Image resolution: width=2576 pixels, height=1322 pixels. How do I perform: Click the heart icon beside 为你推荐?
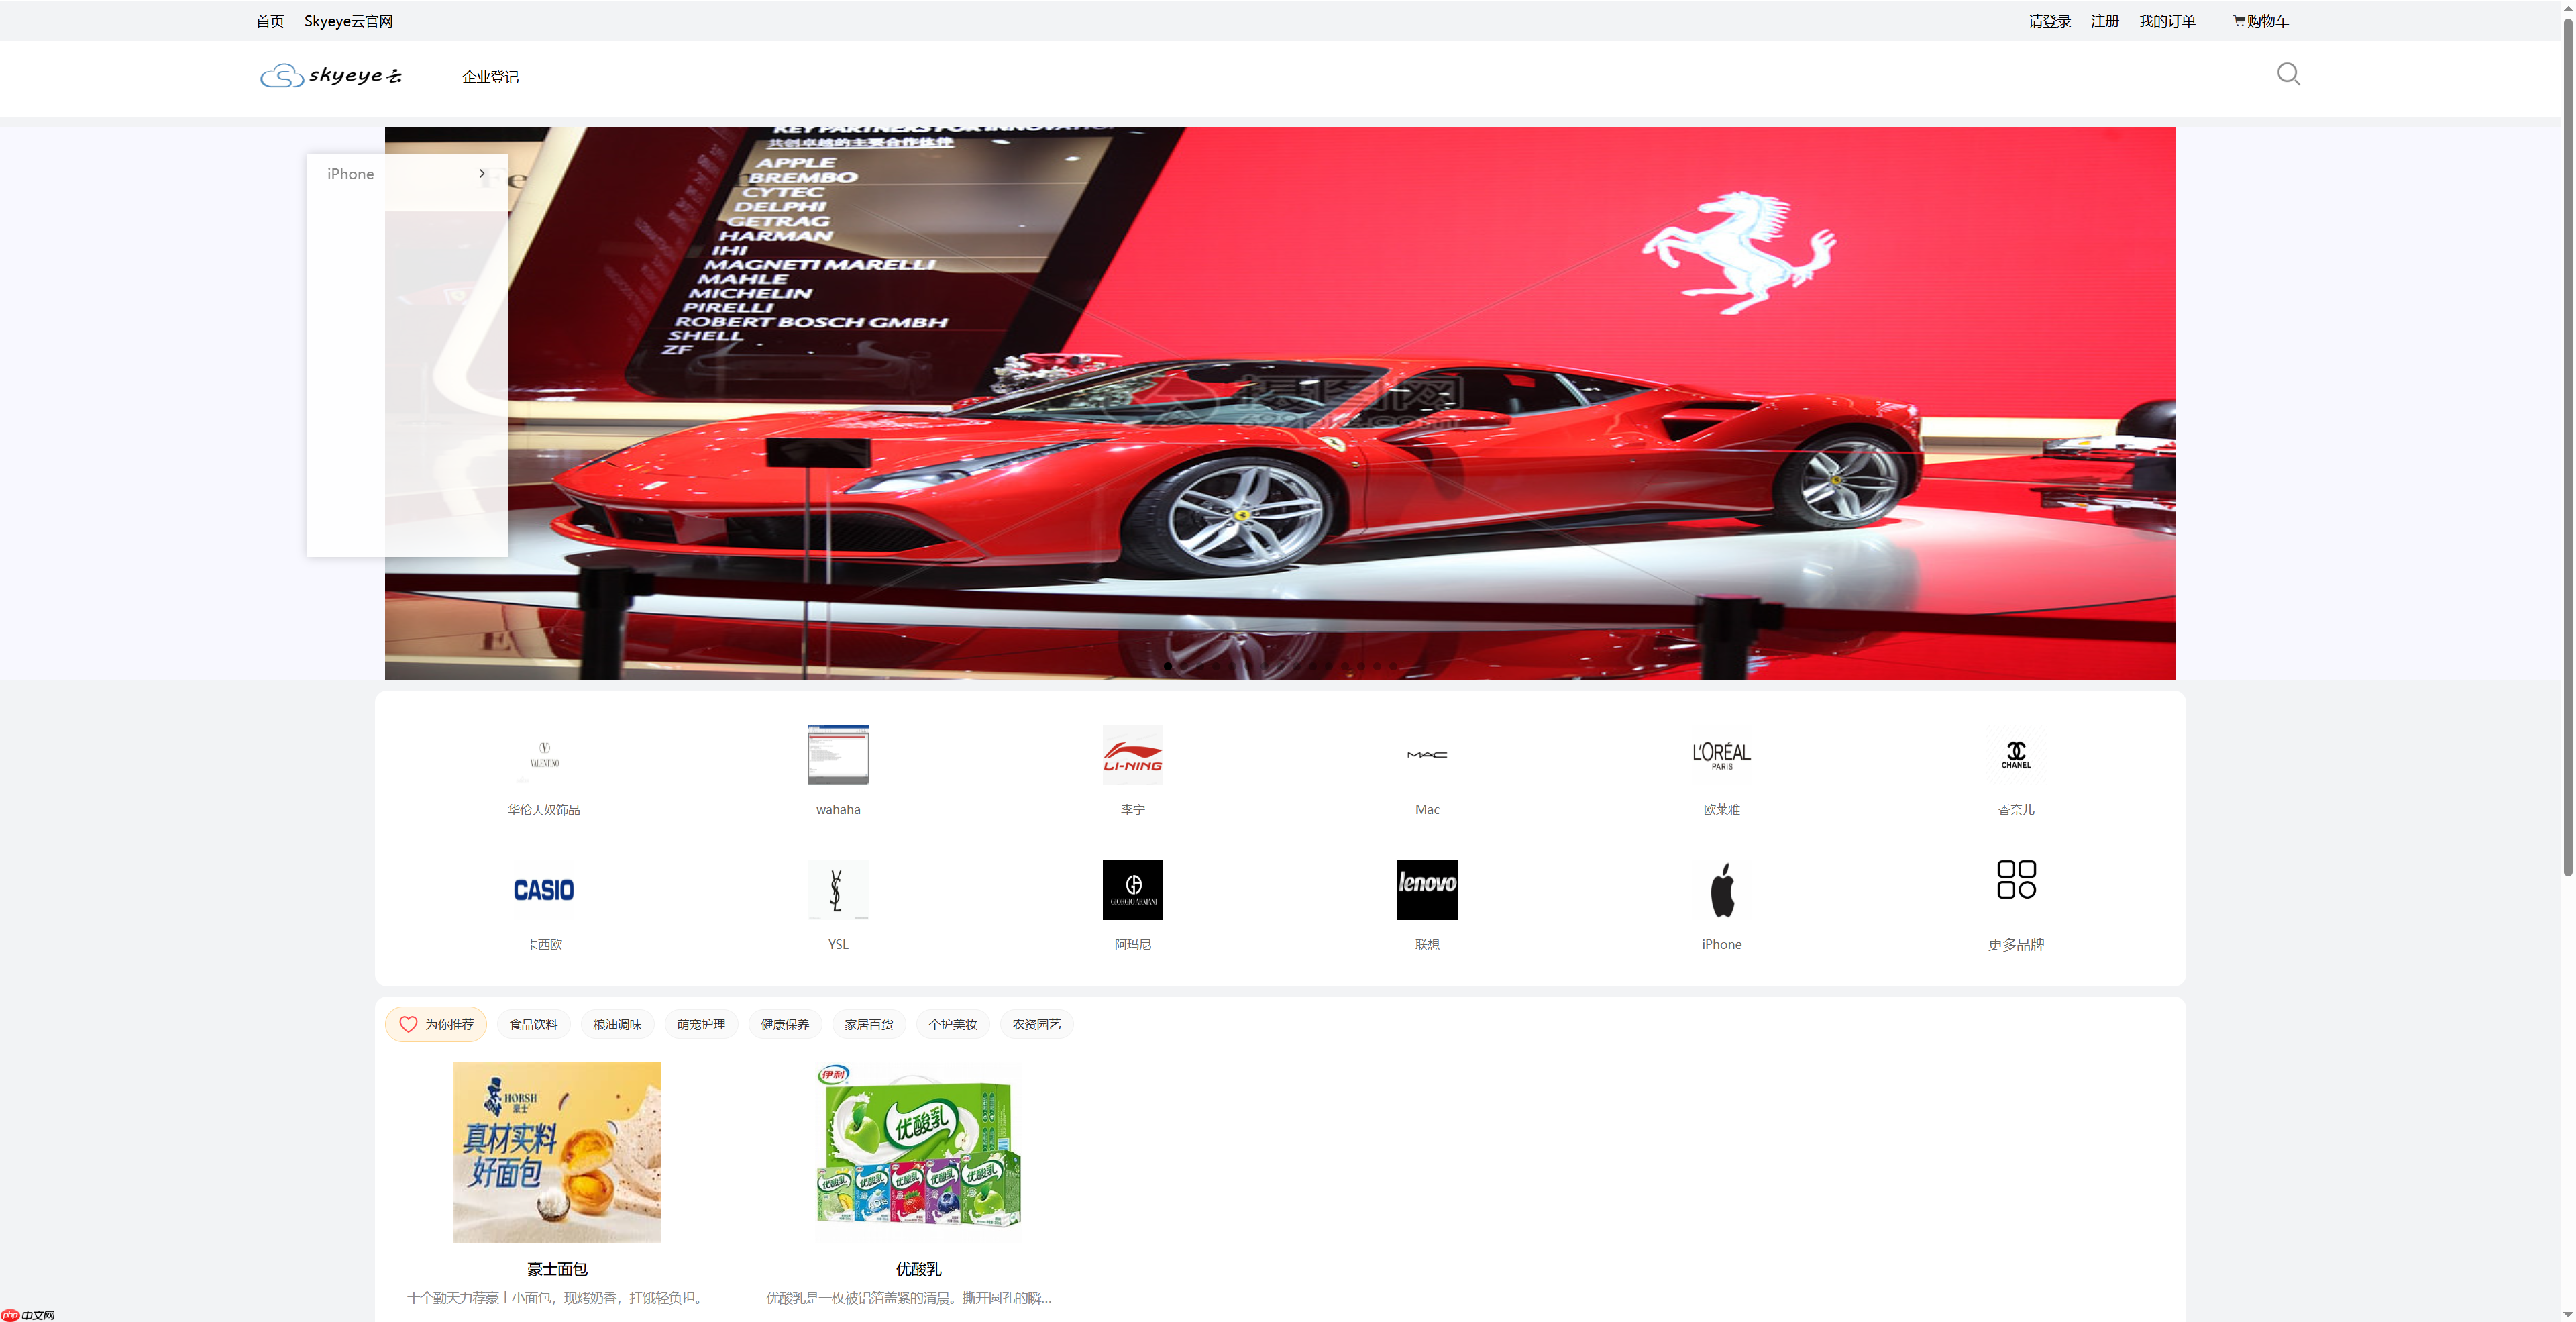408,1024
